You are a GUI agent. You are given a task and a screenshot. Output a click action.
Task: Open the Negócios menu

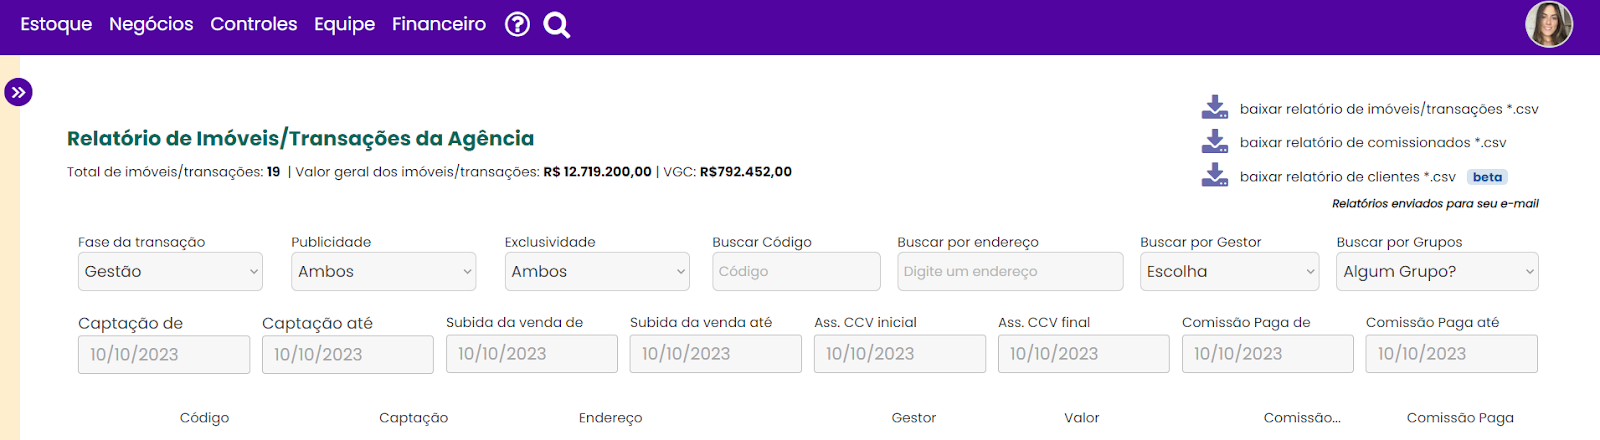[151, 24]
